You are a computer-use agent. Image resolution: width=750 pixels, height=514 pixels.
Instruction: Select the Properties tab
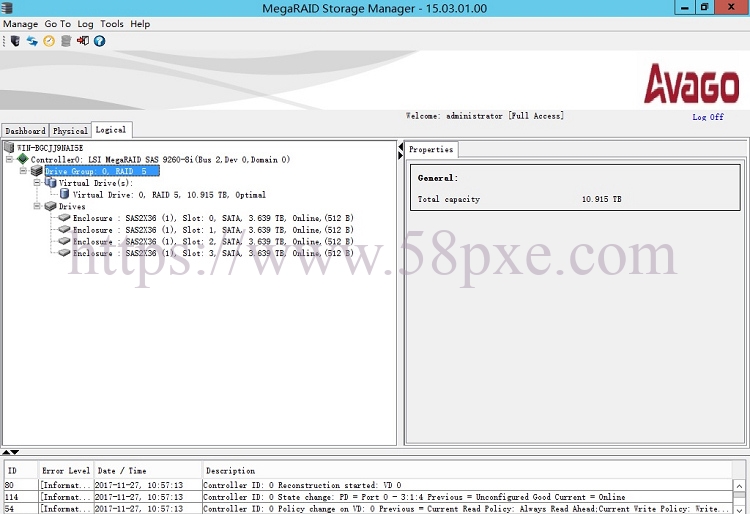click(x=431, y=149)
